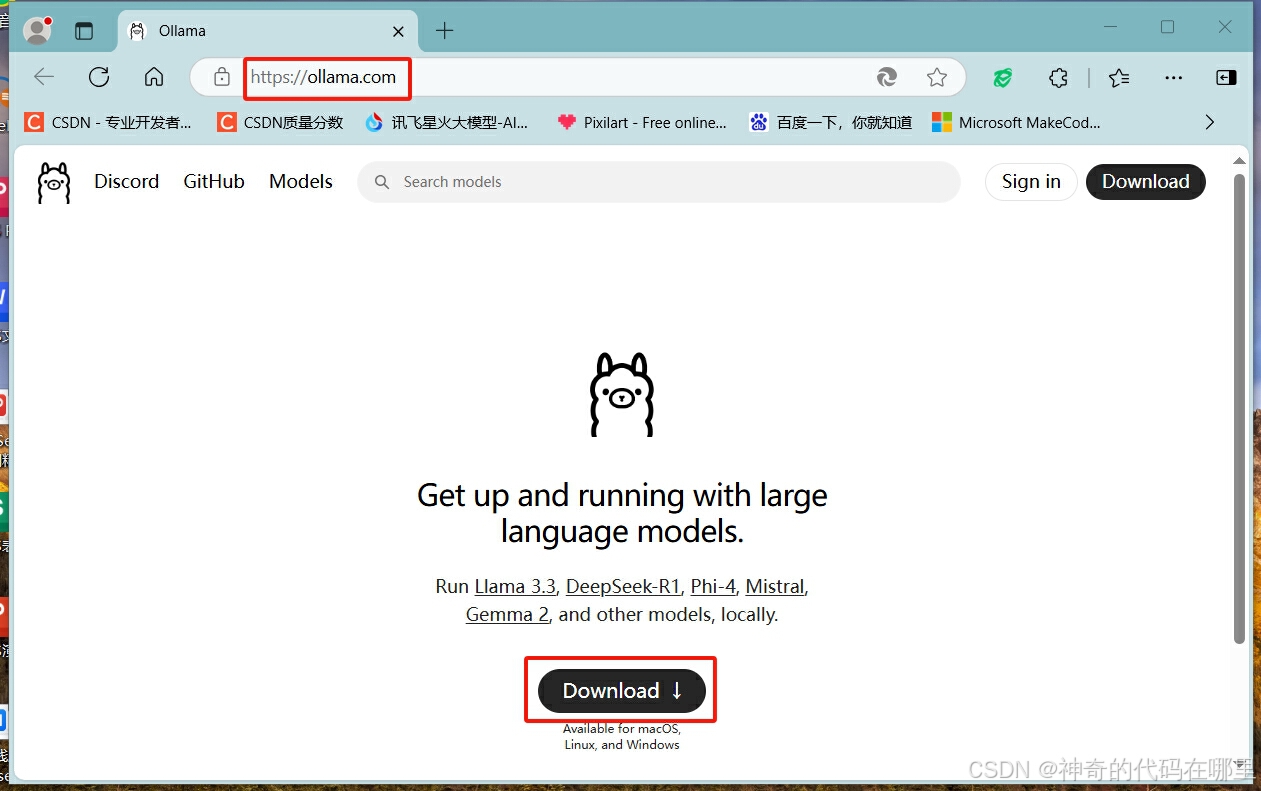Screen dimensions: 1261x791
Task: Open a new browser tab
Action: 445,31
